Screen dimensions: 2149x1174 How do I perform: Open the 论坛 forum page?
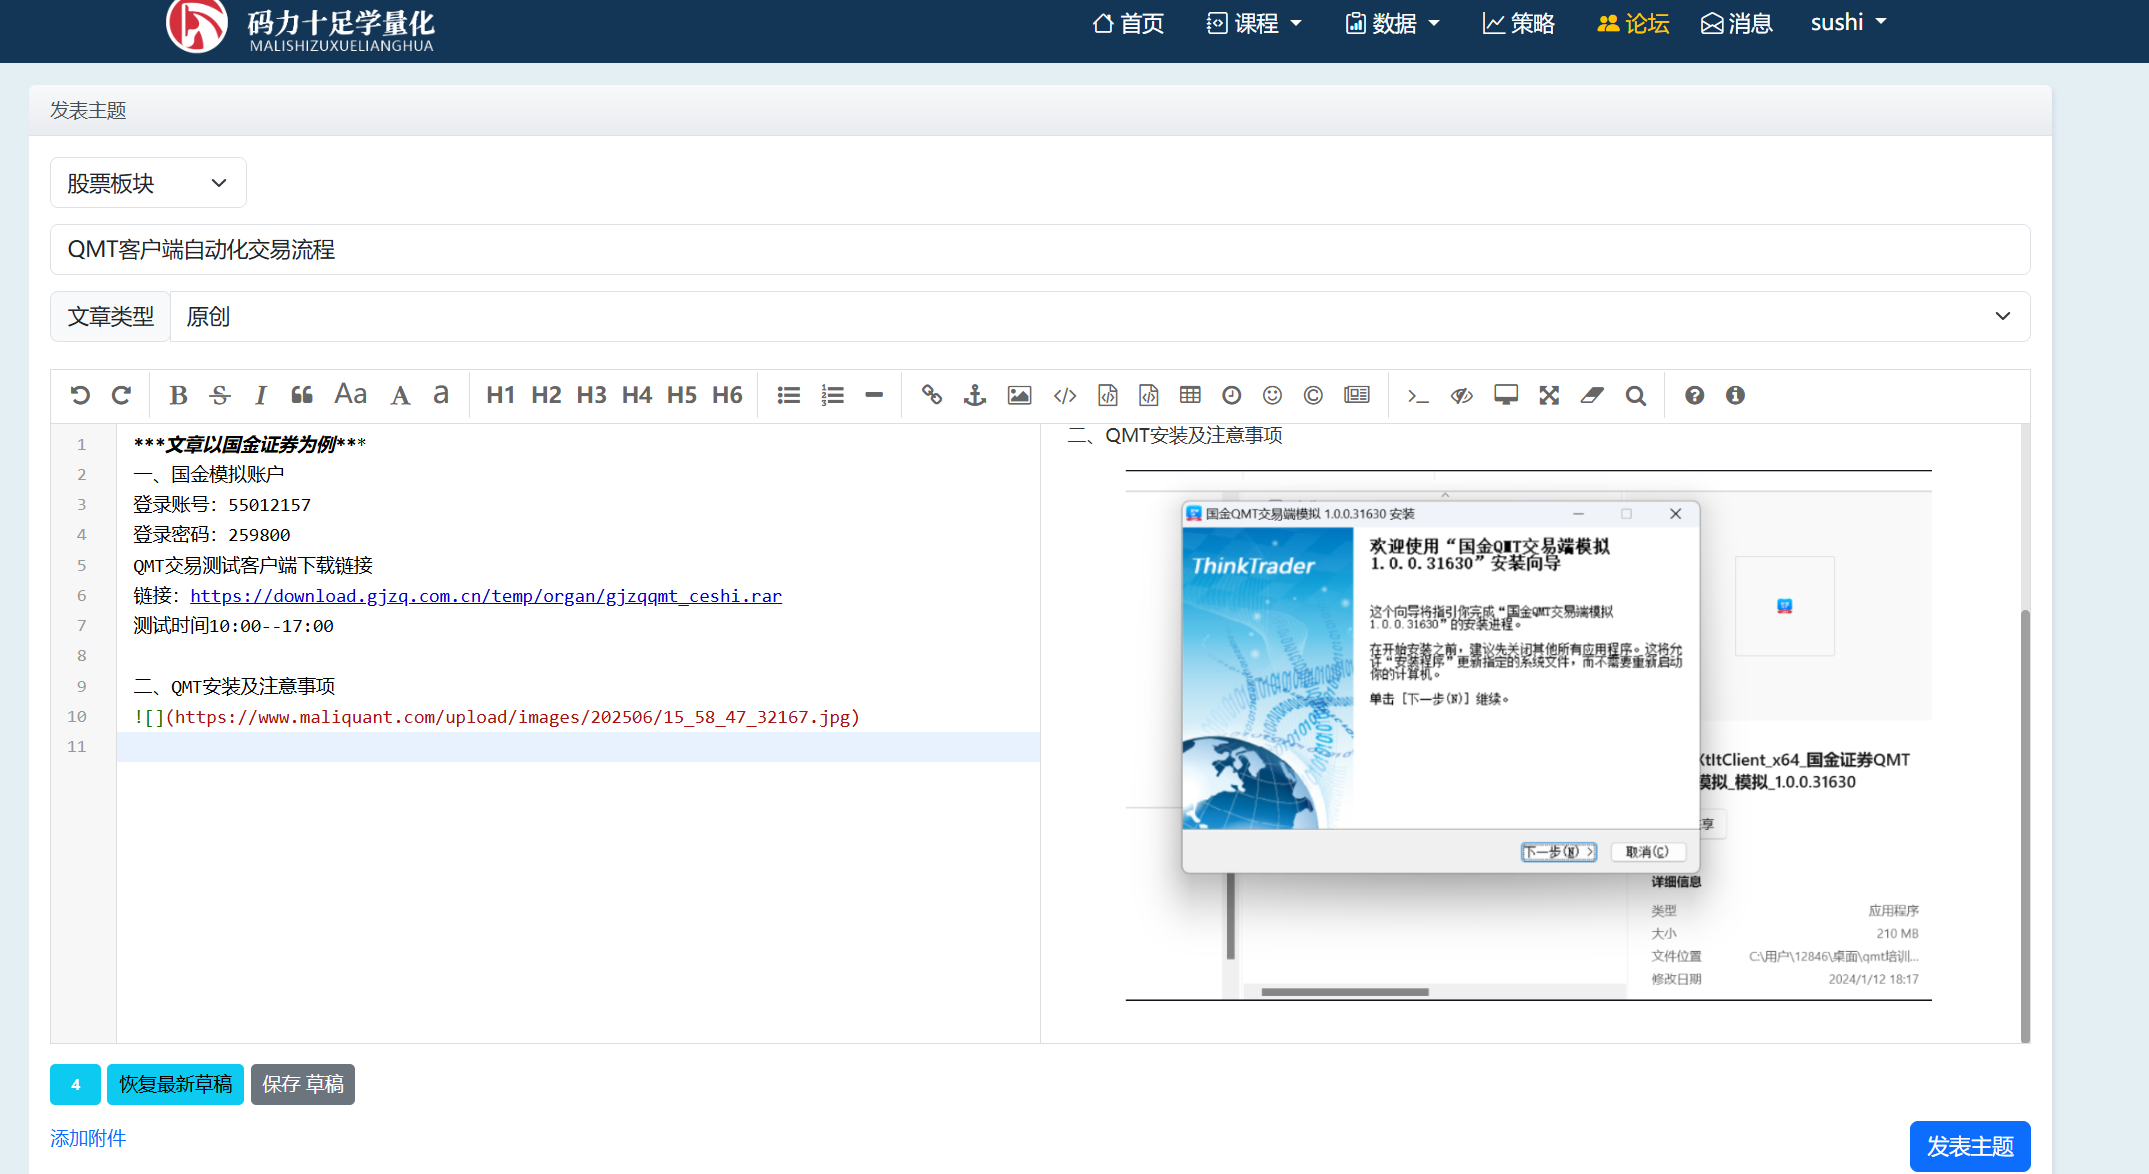(x=1633, y=23)
